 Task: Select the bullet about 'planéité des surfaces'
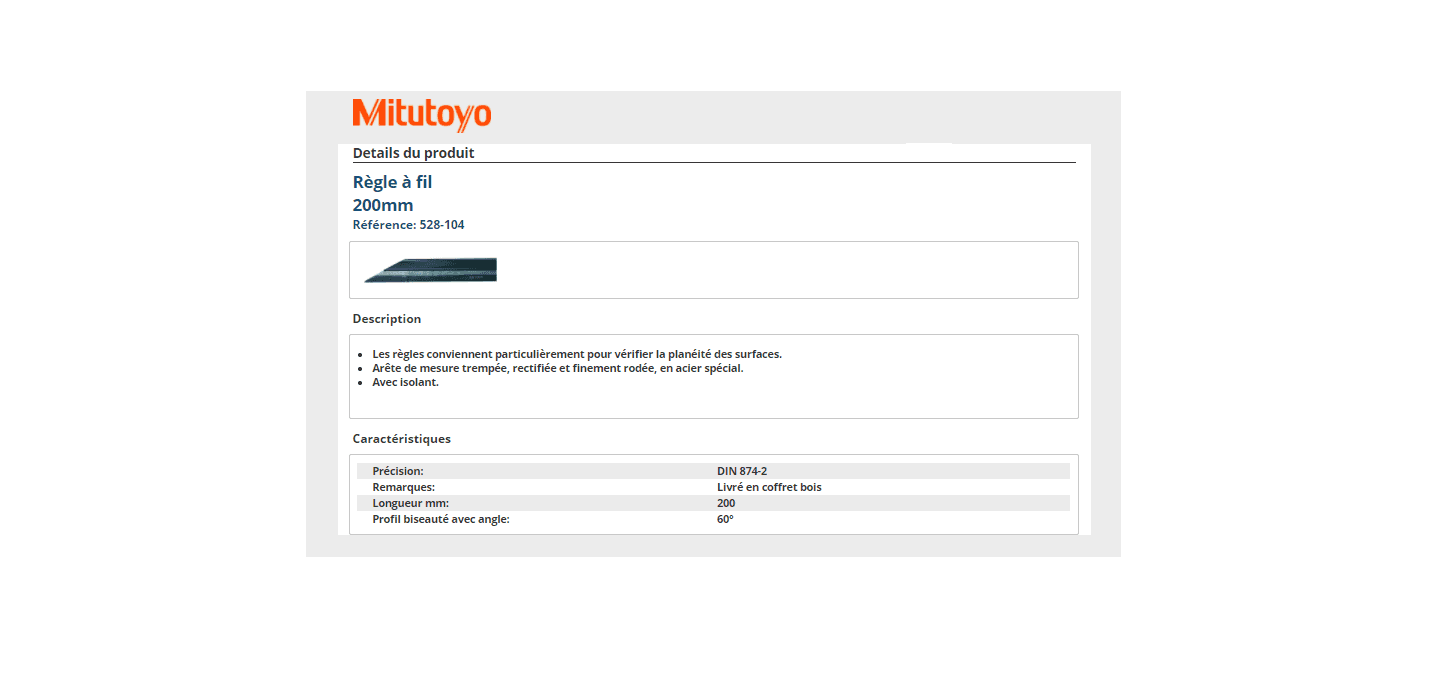click(577, 354)
